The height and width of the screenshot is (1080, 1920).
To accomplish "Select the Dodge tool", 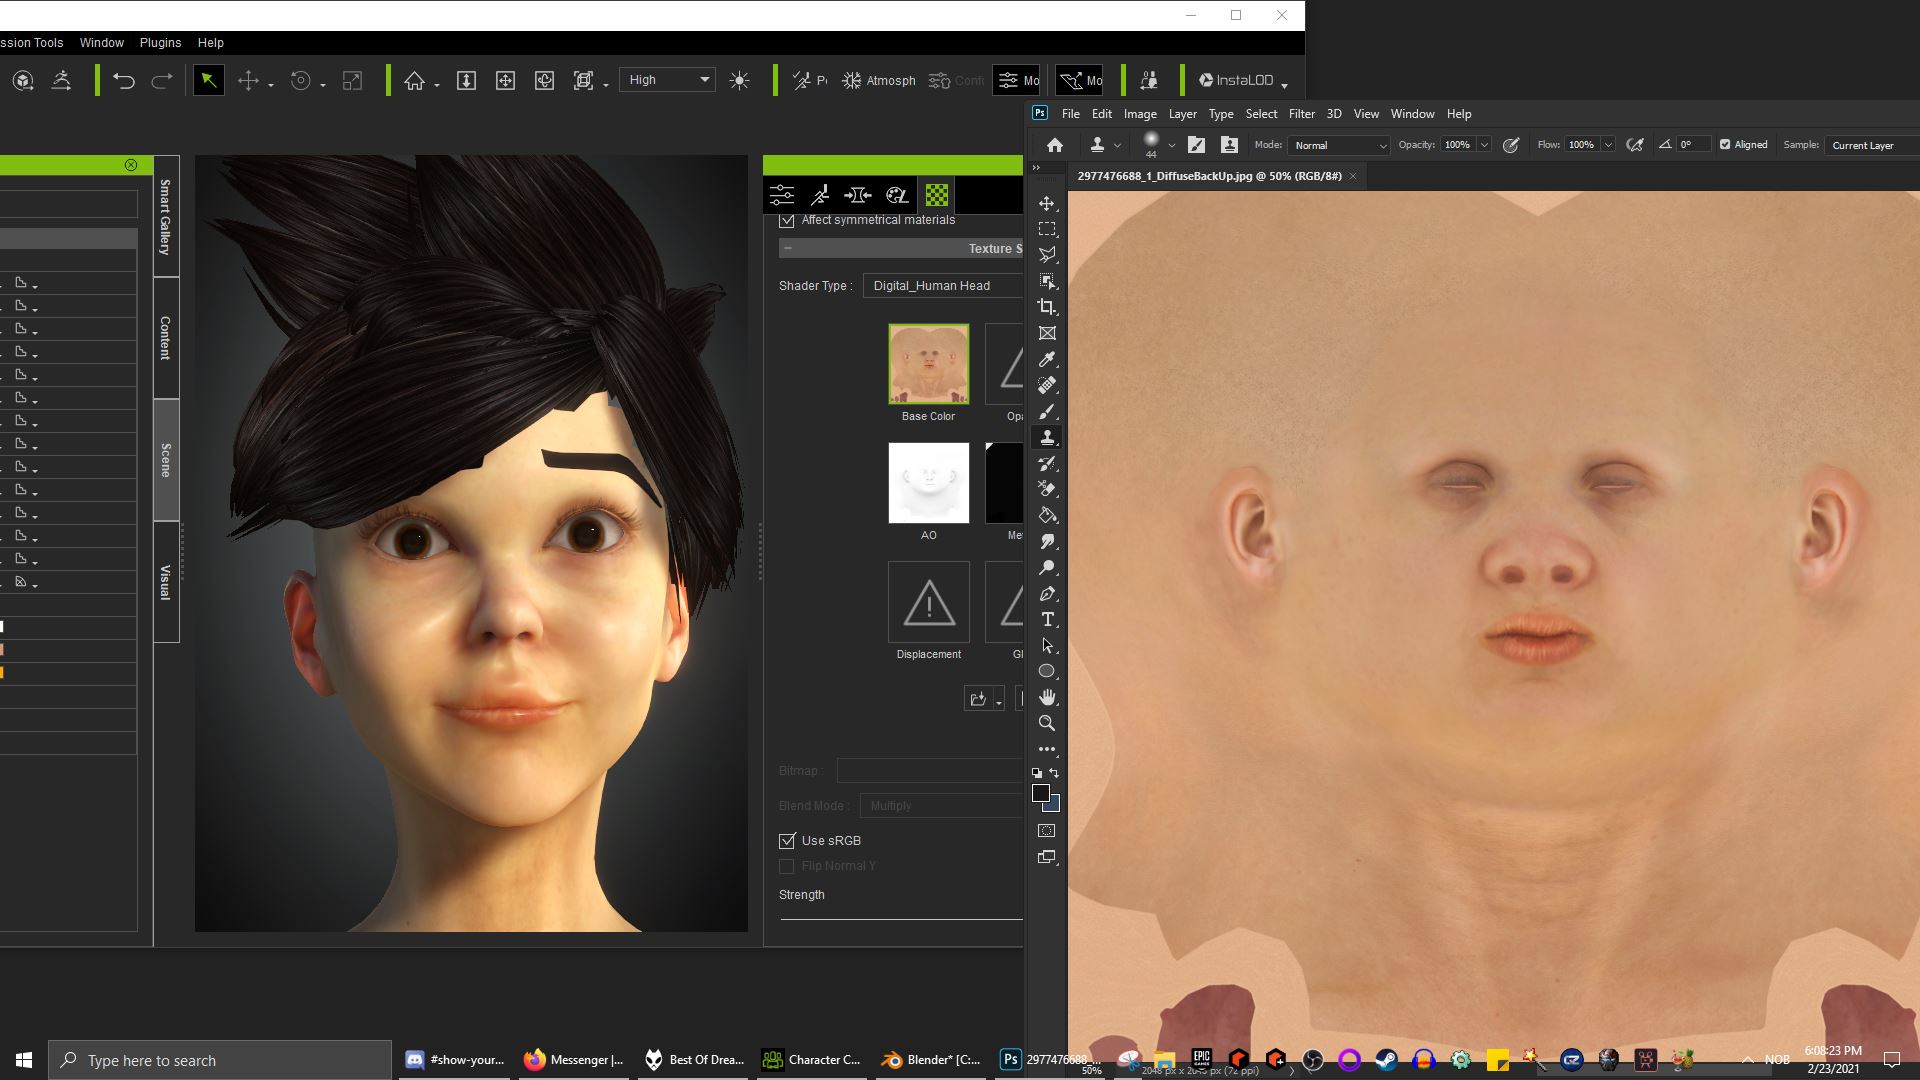I will point(1047,567).
